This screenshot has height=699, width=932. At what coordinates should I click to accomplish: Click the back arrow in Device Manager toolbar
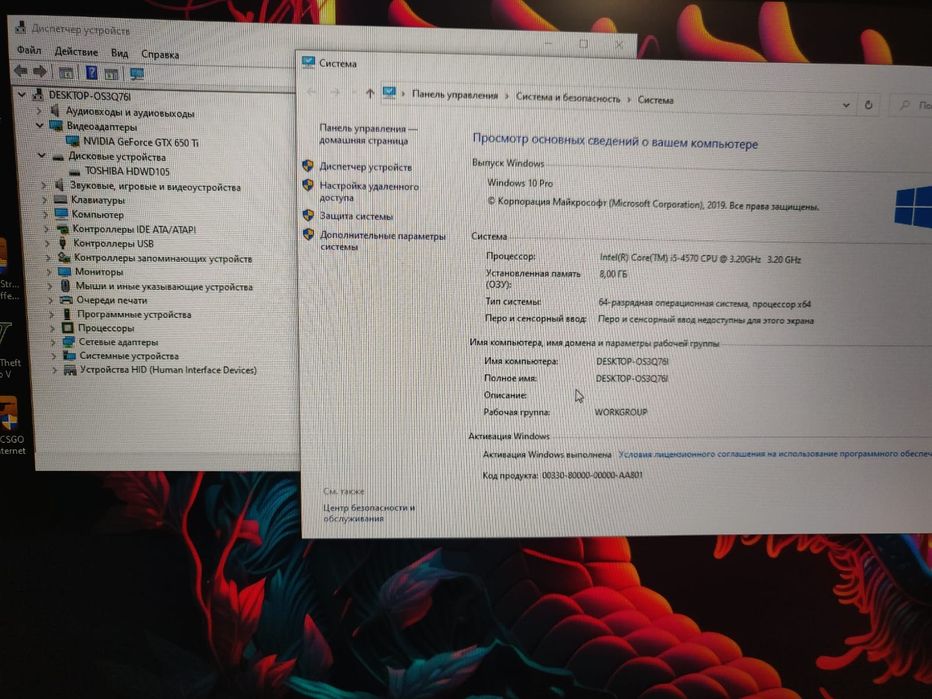(x=21, y=71)
